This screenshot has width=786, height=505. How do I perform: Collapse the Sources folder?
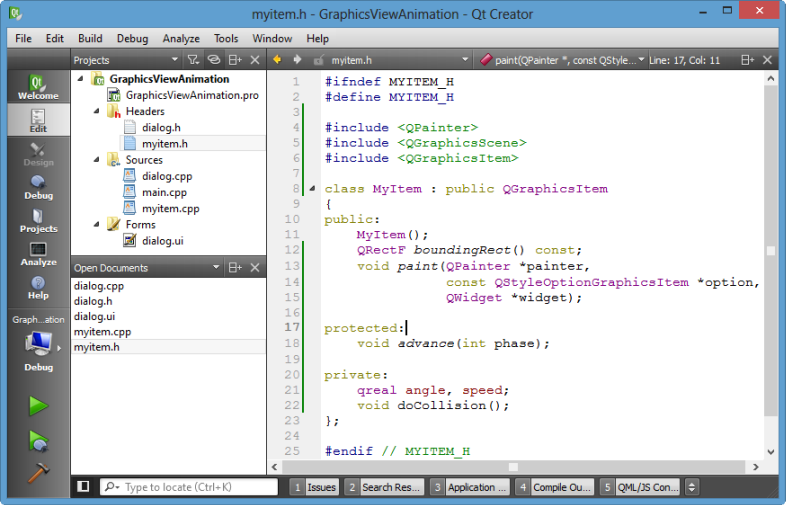pyautogui.click(x=96, y=160)
